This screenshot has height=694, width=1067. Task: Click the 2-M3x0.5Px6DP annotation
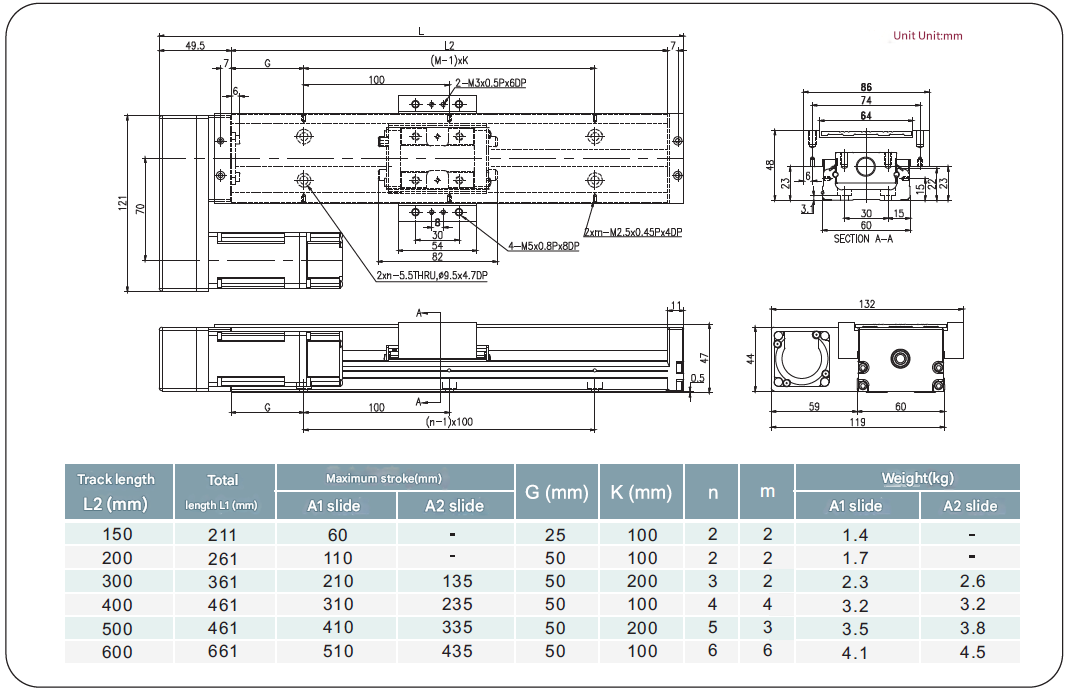tap(490, 83)
